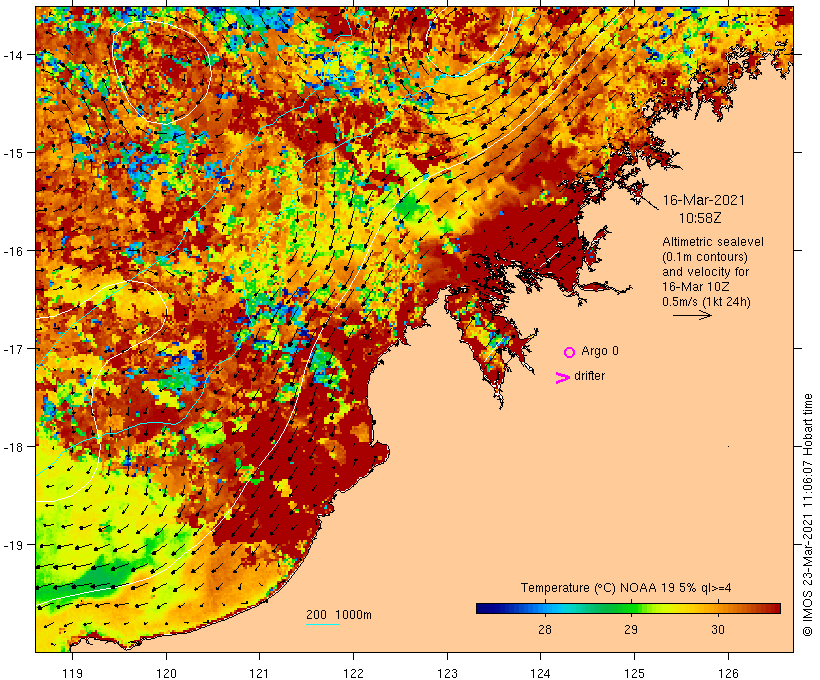Click the 'Argo 0' legend label
820x680 pixels.
(x=600, y=351)
